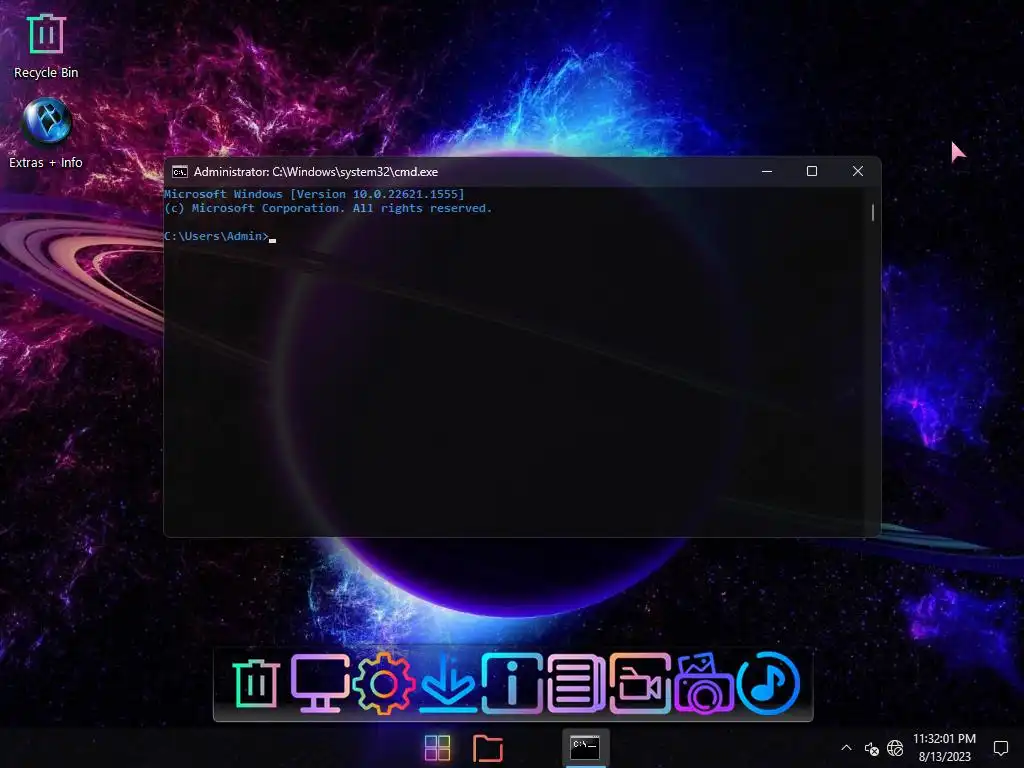Close the Administrator cmd.exe window
1024x768 pixels.
[858, 171]
